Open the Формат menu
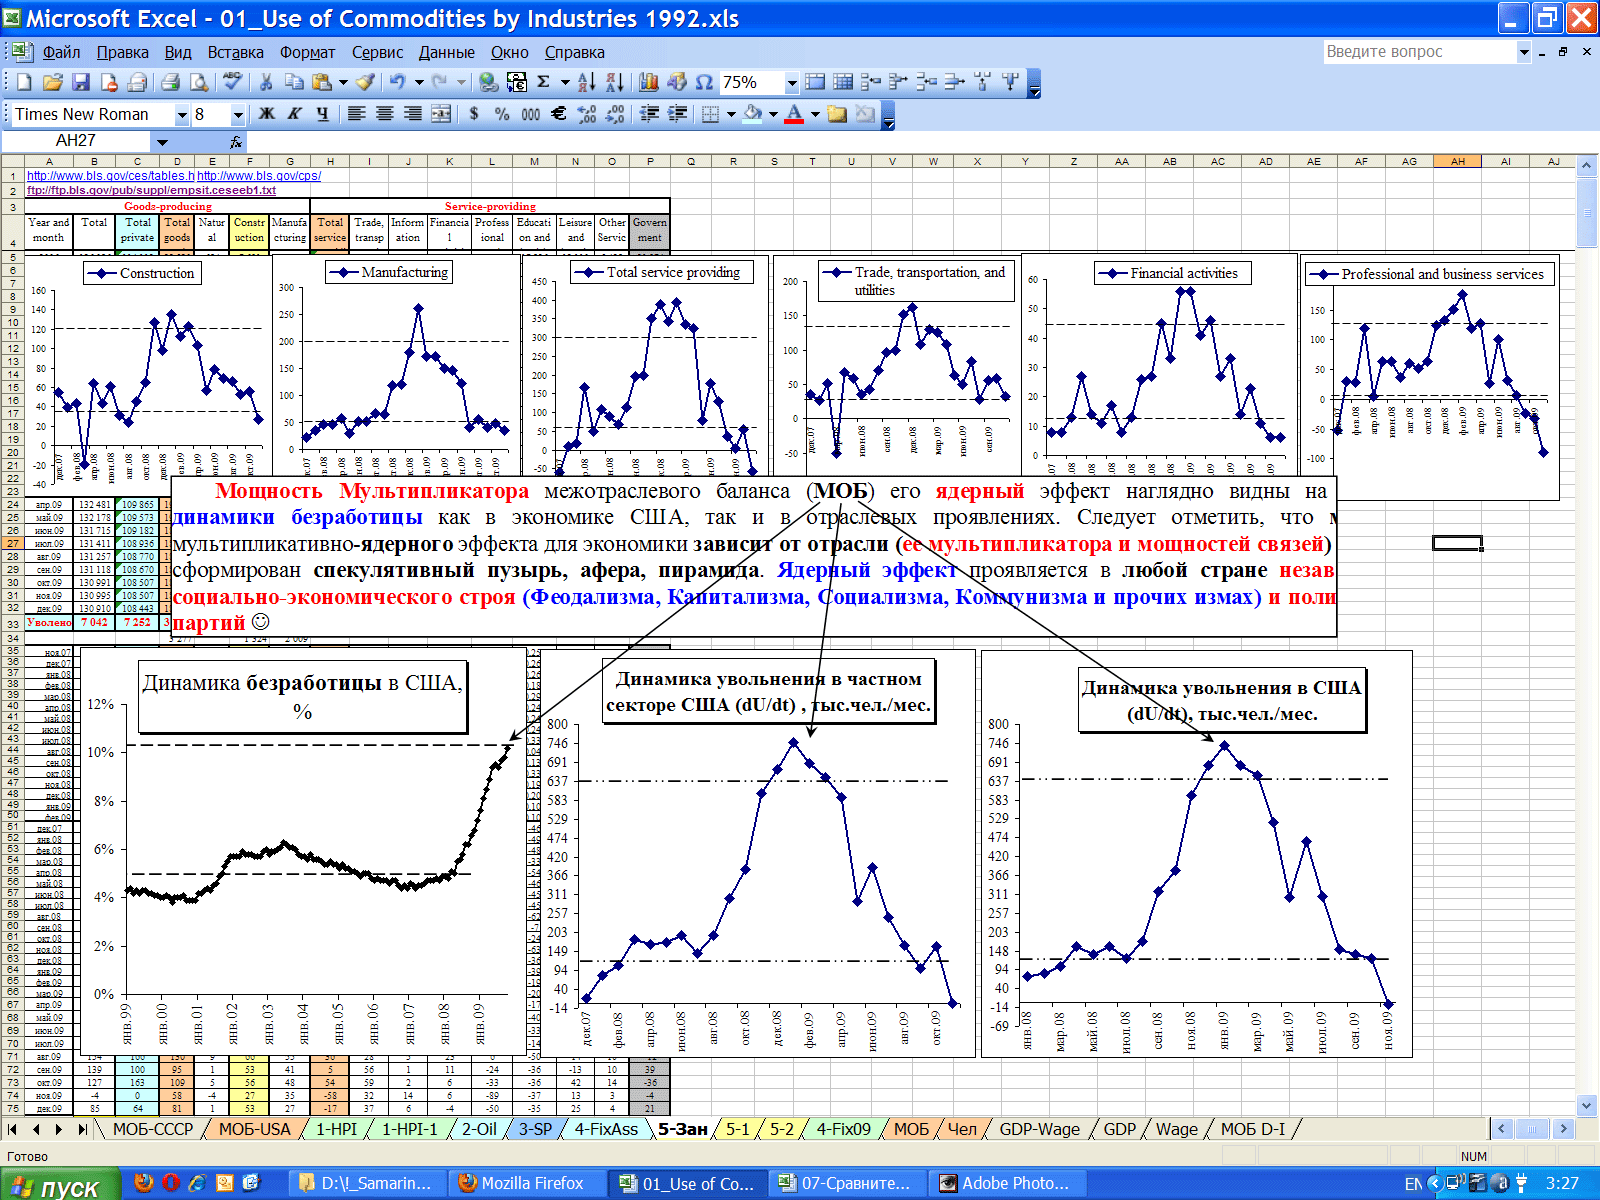 pyautogui.click(x=307, y=52)
